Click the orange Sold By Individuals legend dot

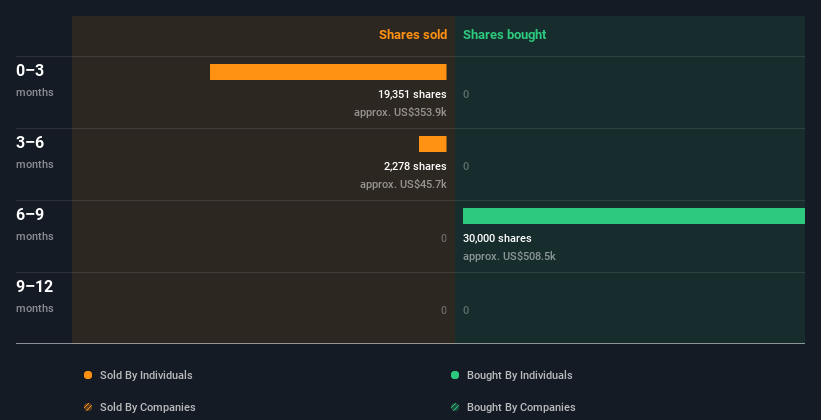pyautogui.click(x=88, y=375)
